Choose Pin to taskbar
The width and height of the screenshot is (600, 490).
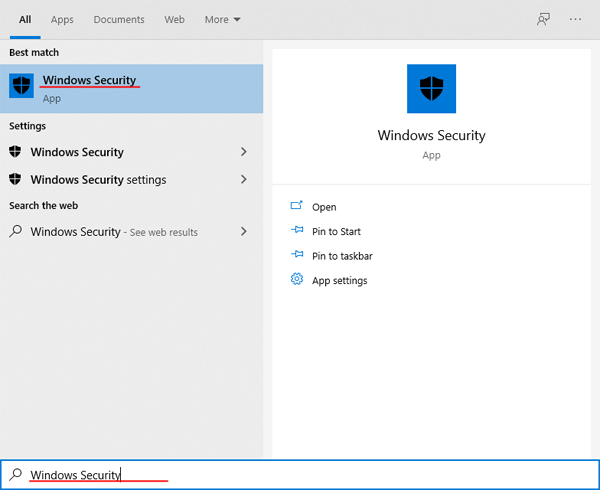(342, 256)
